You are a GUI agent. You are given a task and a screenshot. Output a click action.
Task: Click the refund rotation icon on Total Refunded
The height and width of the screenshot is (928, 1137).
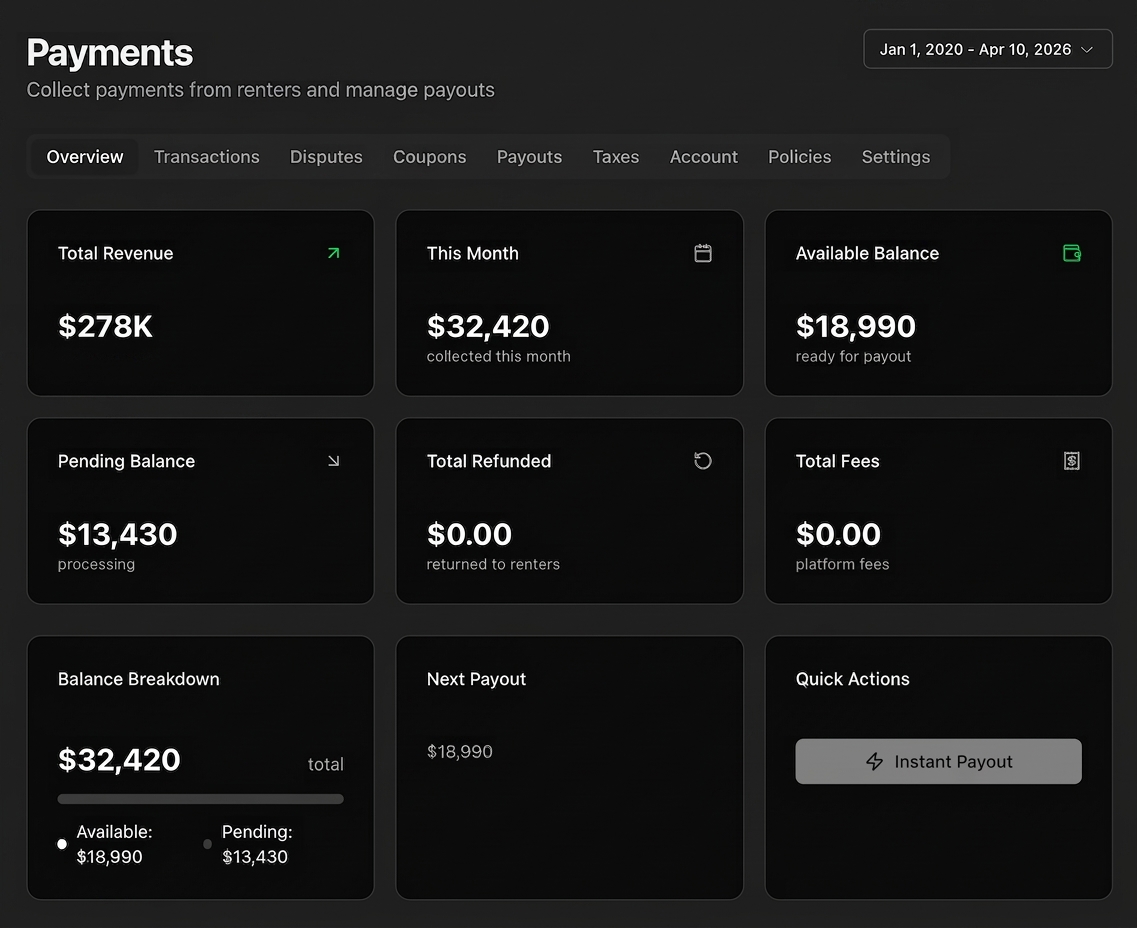[x=703, y=461]
